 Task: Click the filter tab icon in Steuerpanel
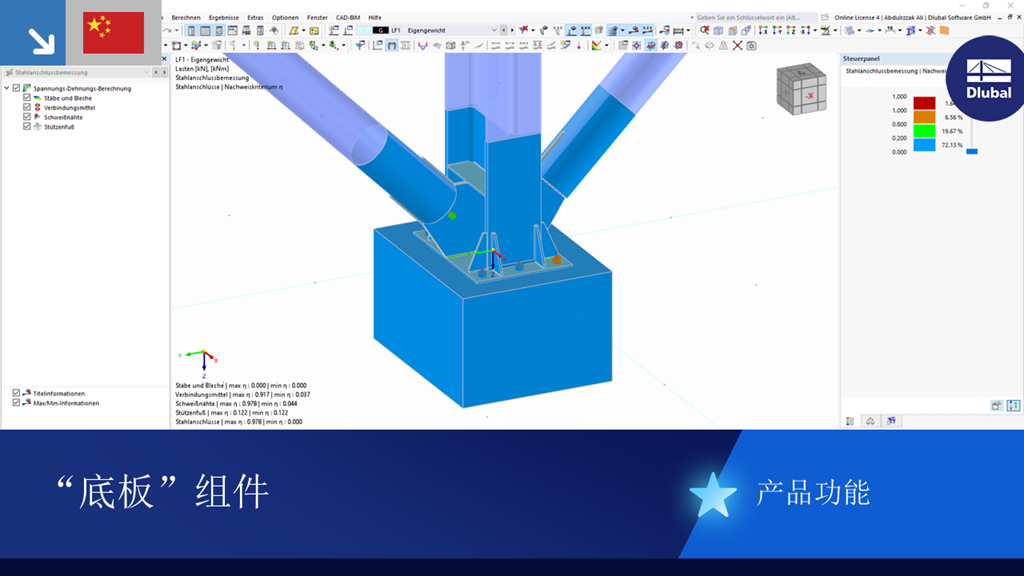[x=891, y=421]
